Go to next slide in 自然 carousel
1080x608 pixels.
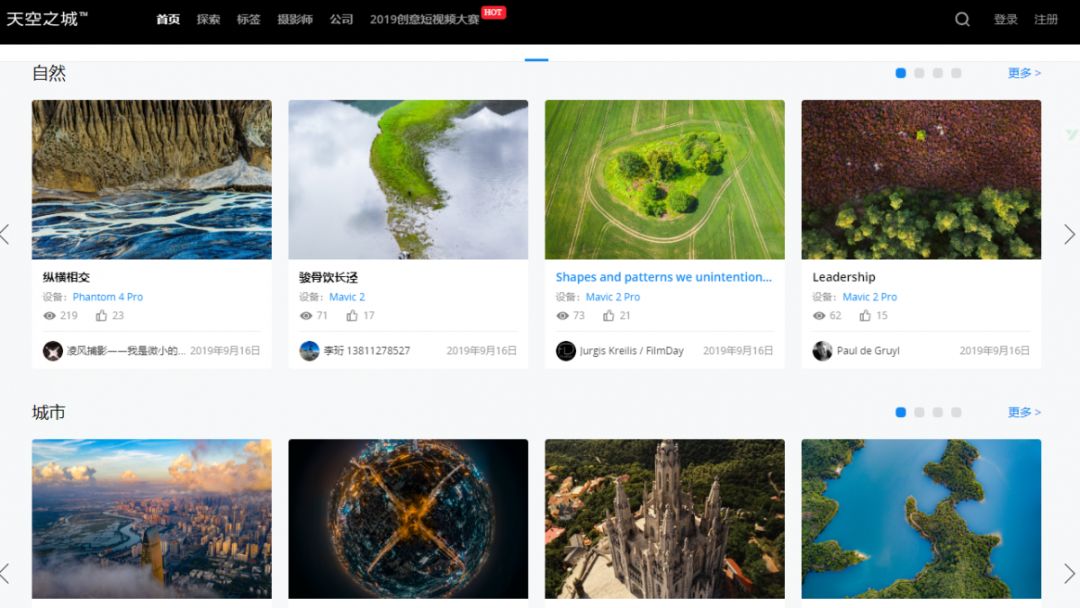coord(1069,234)
